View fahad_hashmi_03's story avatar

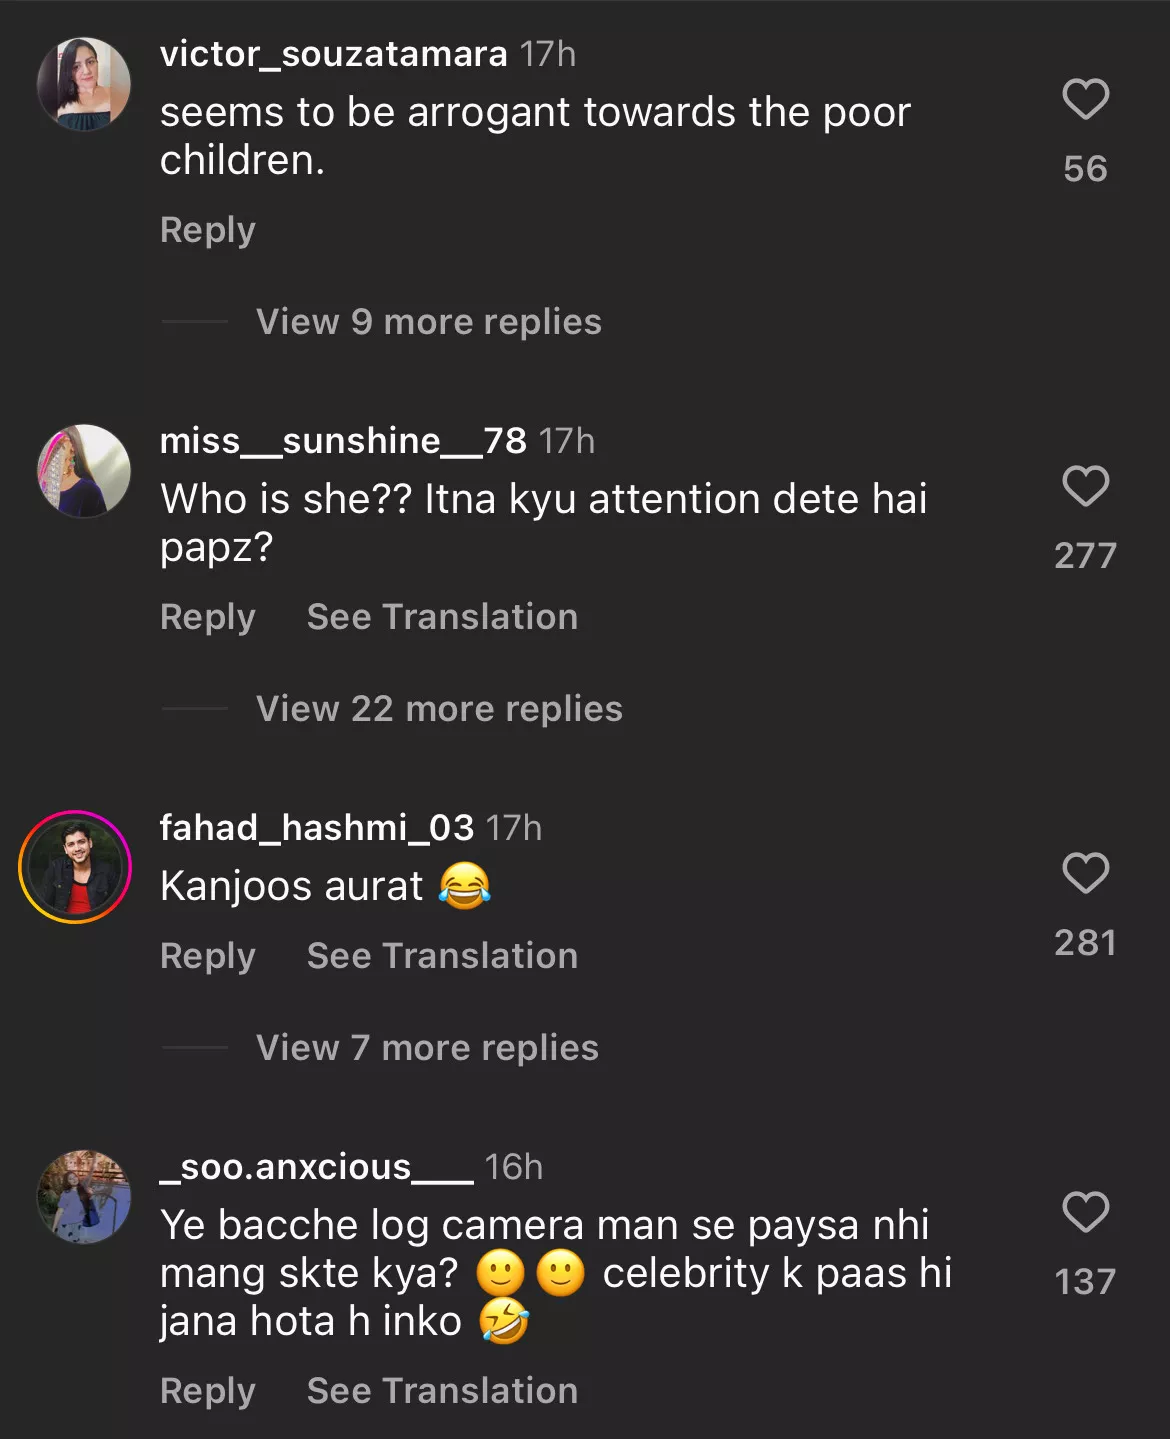tap(75, 867)
